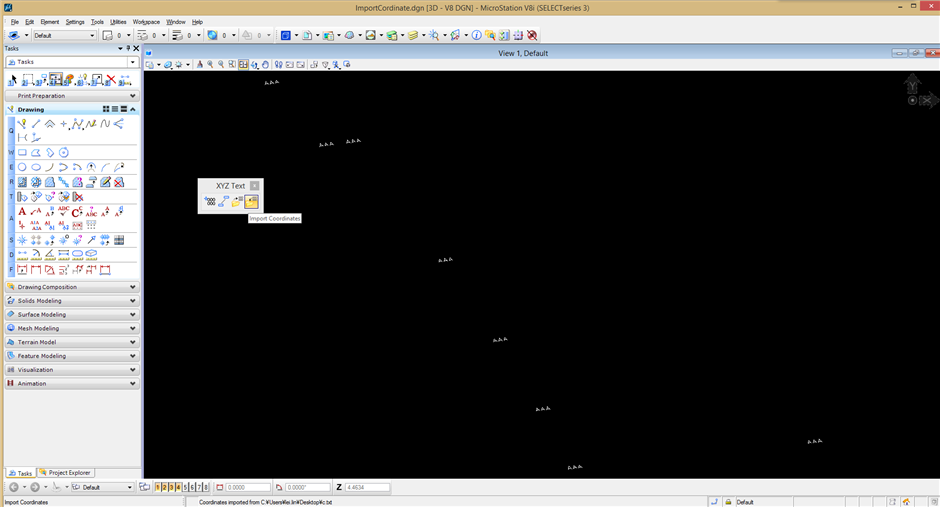Viewport: 940px width, 507px height.
Task: Click the Z coordinate input field
Action: [x=366, y=487]
